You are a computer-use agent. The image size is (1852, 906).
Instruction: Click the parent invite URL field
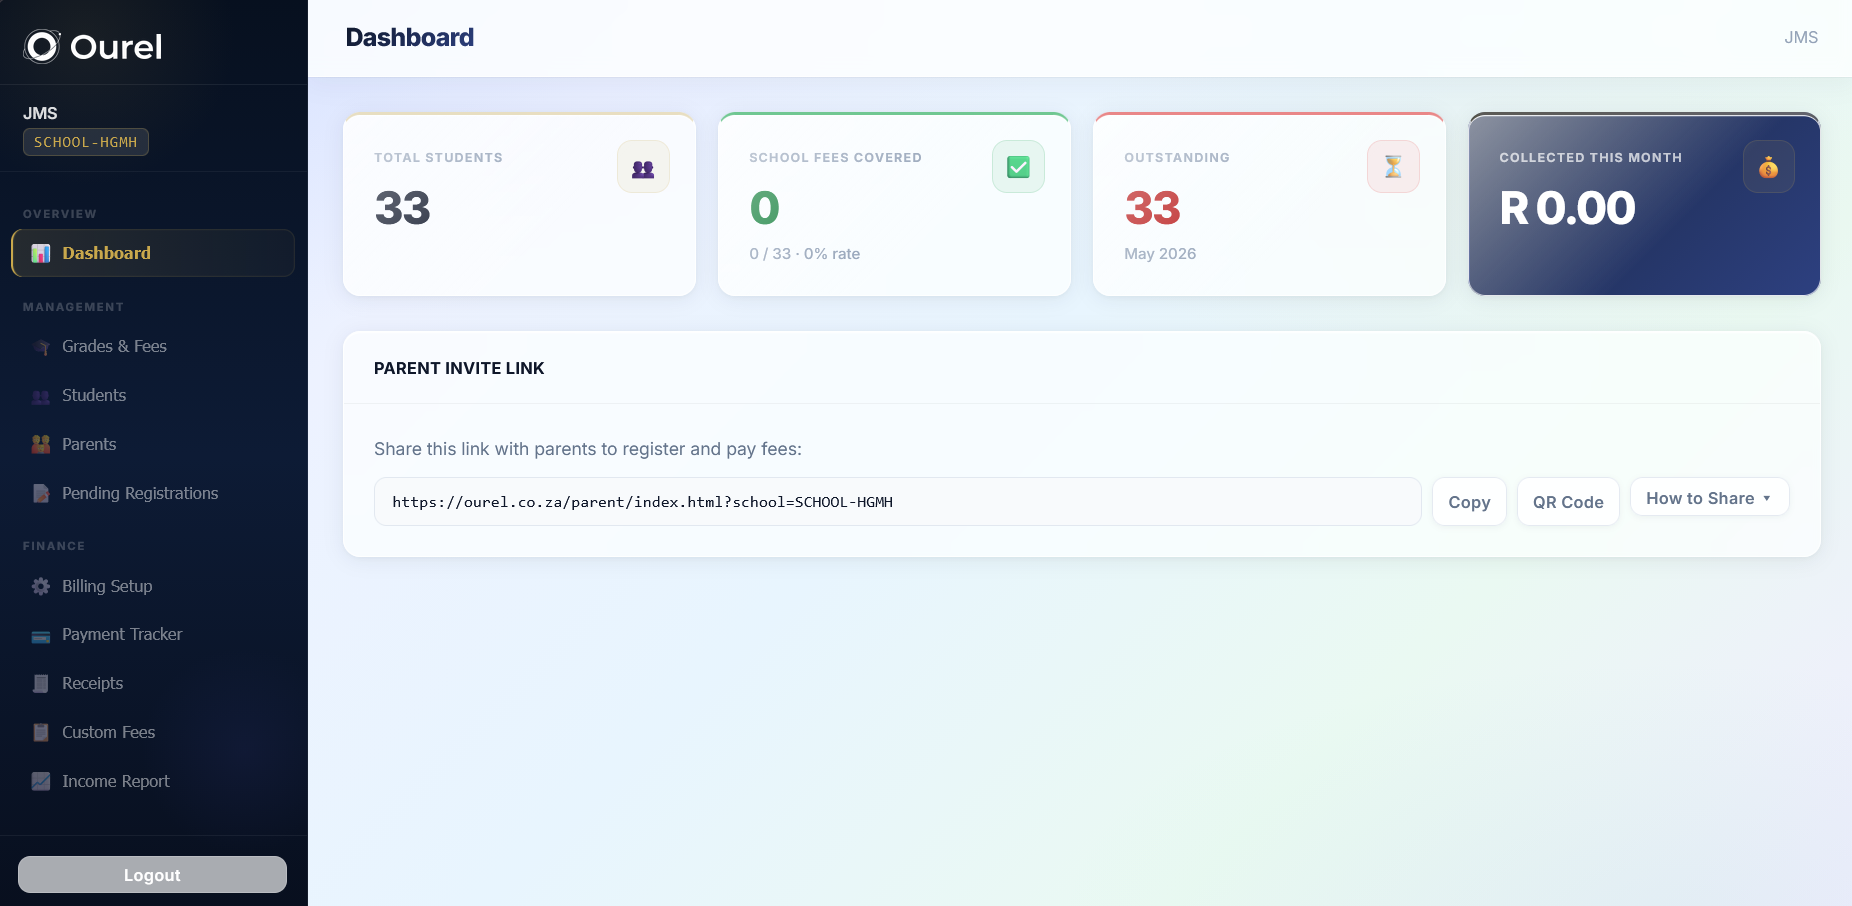[897, 502]
